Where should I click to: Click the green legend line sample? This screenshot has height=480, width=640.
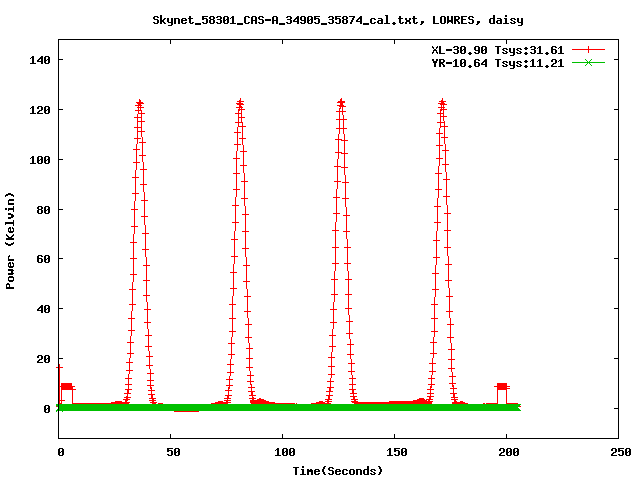point(588,63)
